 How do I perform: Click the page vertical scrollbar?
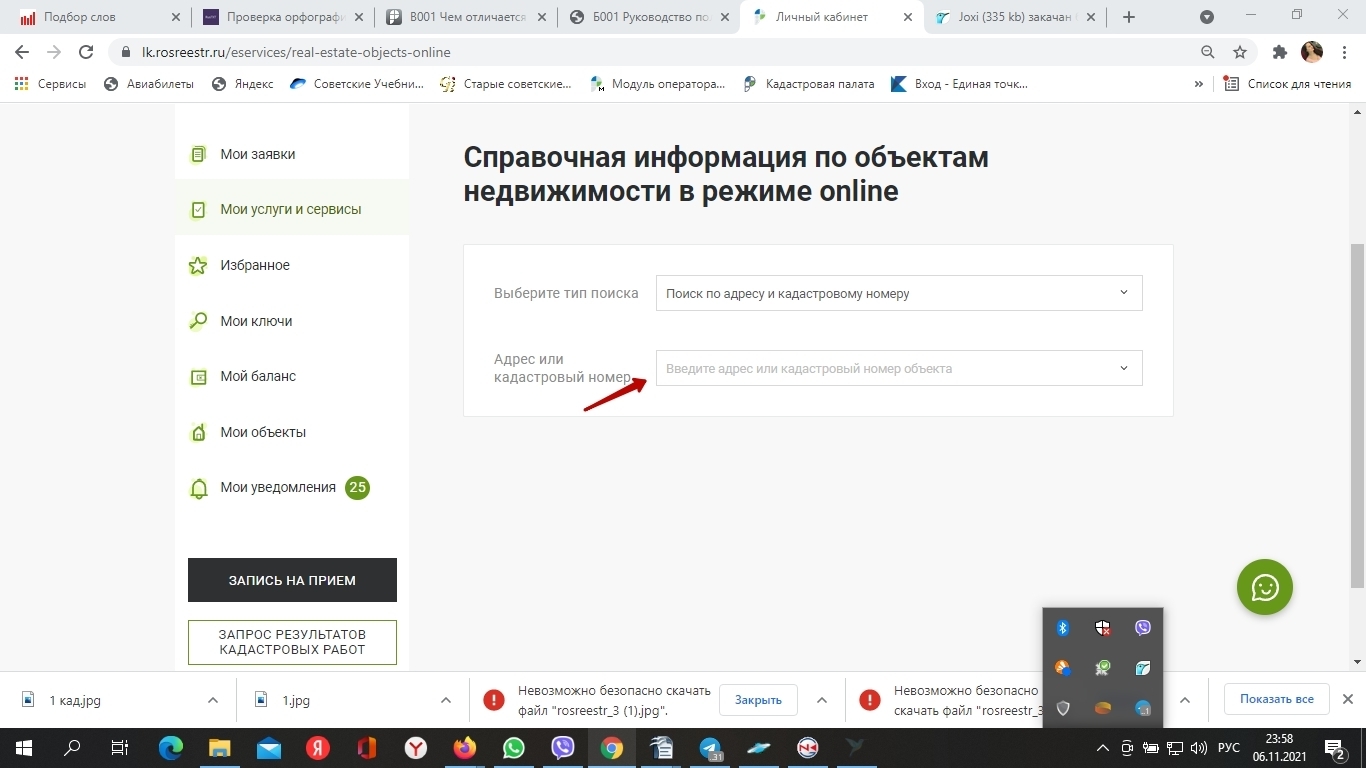(x=1357, y=416)
